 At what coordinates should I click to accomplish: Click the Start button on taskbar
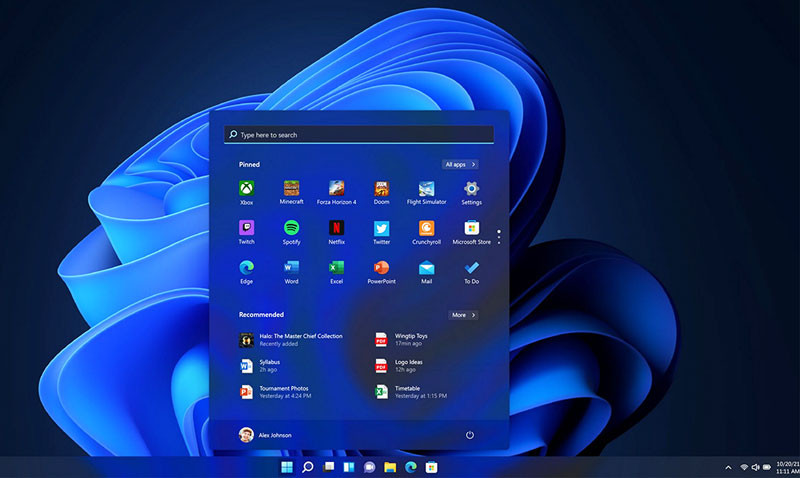click(287, 467)
